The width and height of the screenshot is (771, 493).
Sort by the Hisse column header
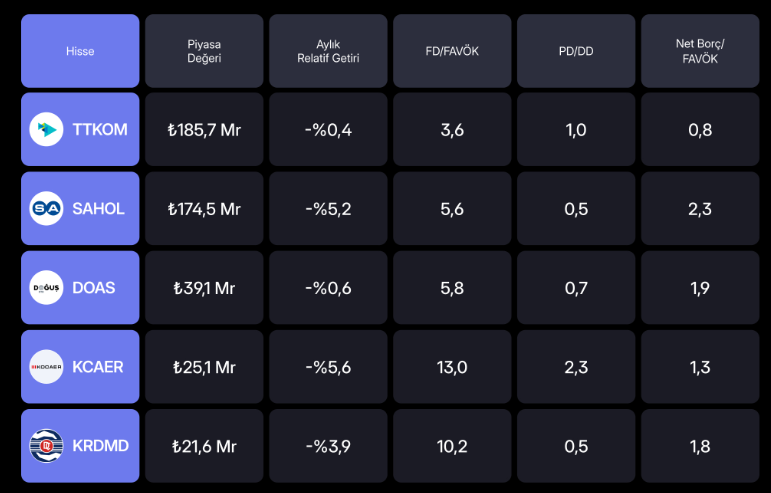coord(80,51)
